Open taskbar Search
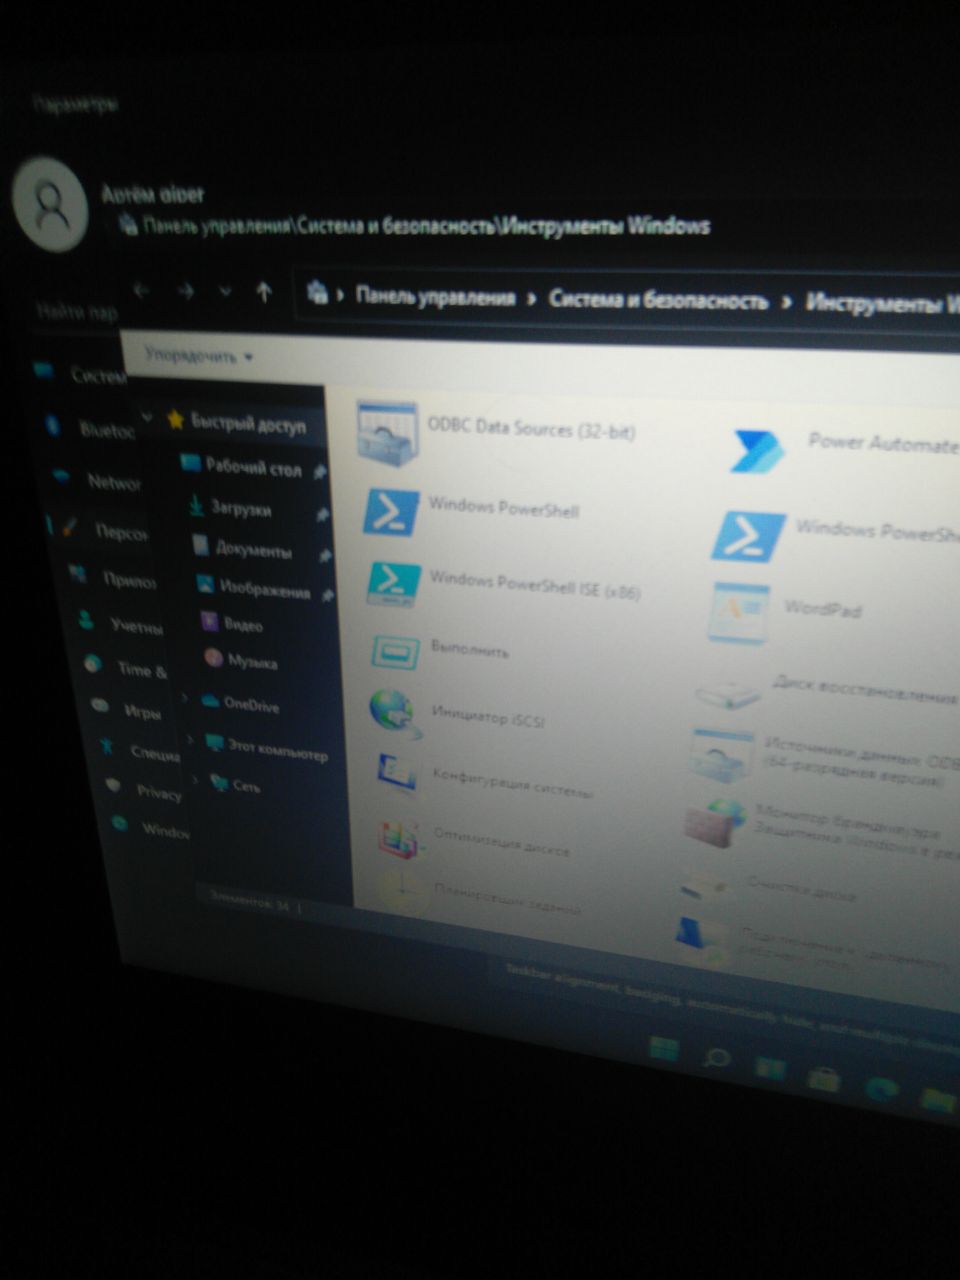 tap(716, 1058)
